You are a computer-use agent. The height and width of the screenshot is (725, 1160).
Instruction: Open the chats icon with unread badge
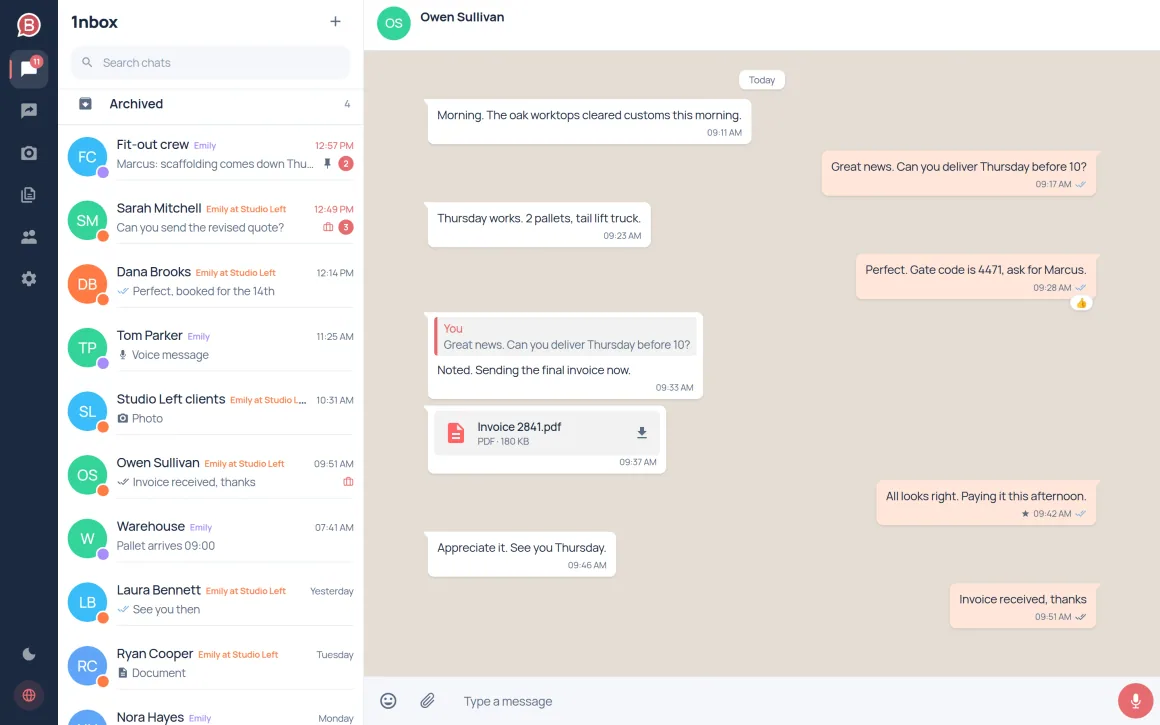pos(29,69)
